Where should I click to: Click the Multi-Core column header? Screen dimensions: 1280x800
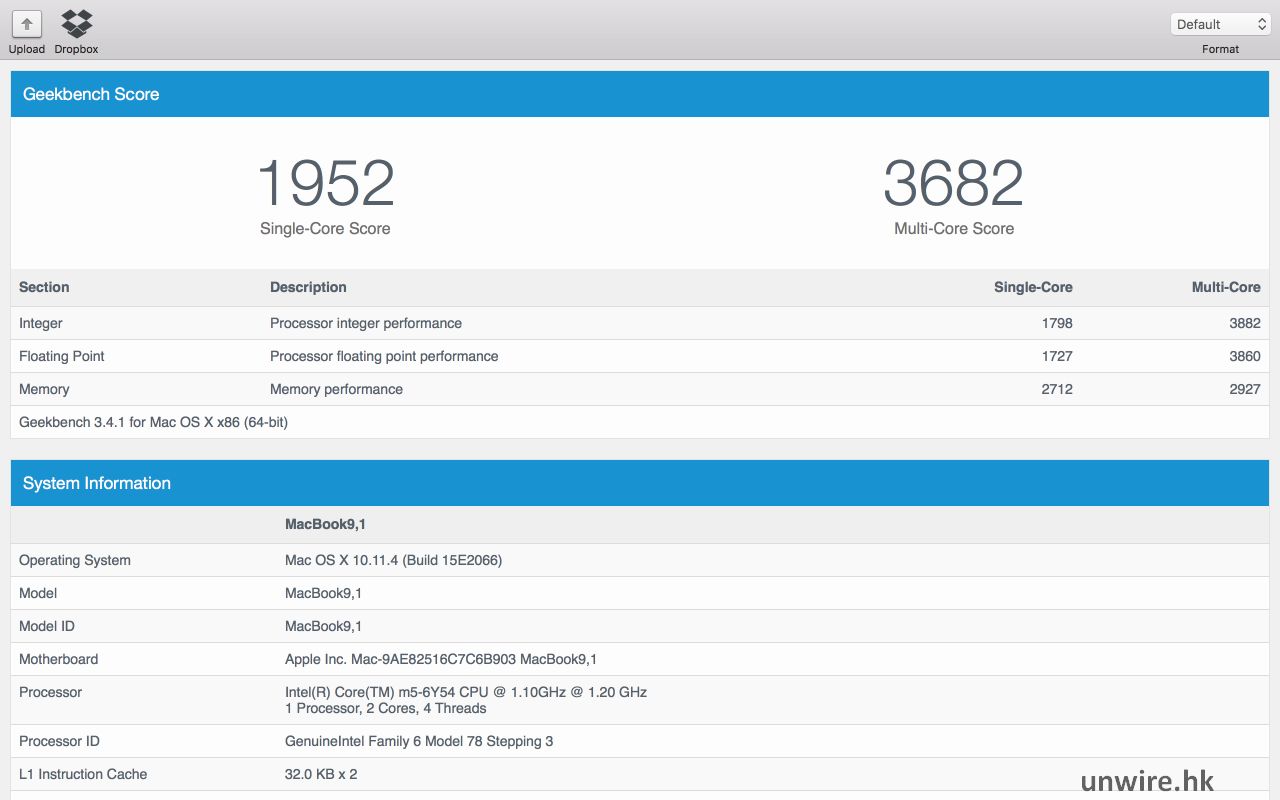(1225, 287)
